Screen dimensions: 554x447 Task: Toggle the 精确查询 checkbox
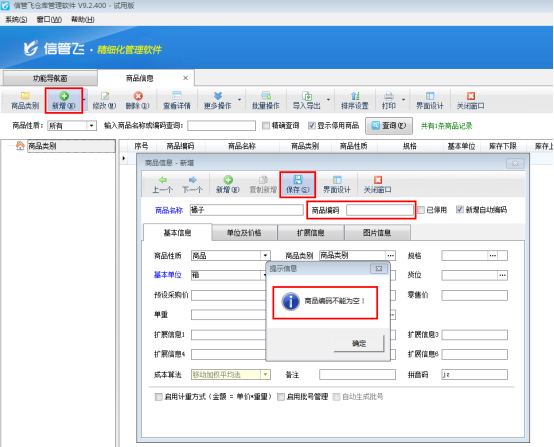pyautogui.click(x=266, y=125)
